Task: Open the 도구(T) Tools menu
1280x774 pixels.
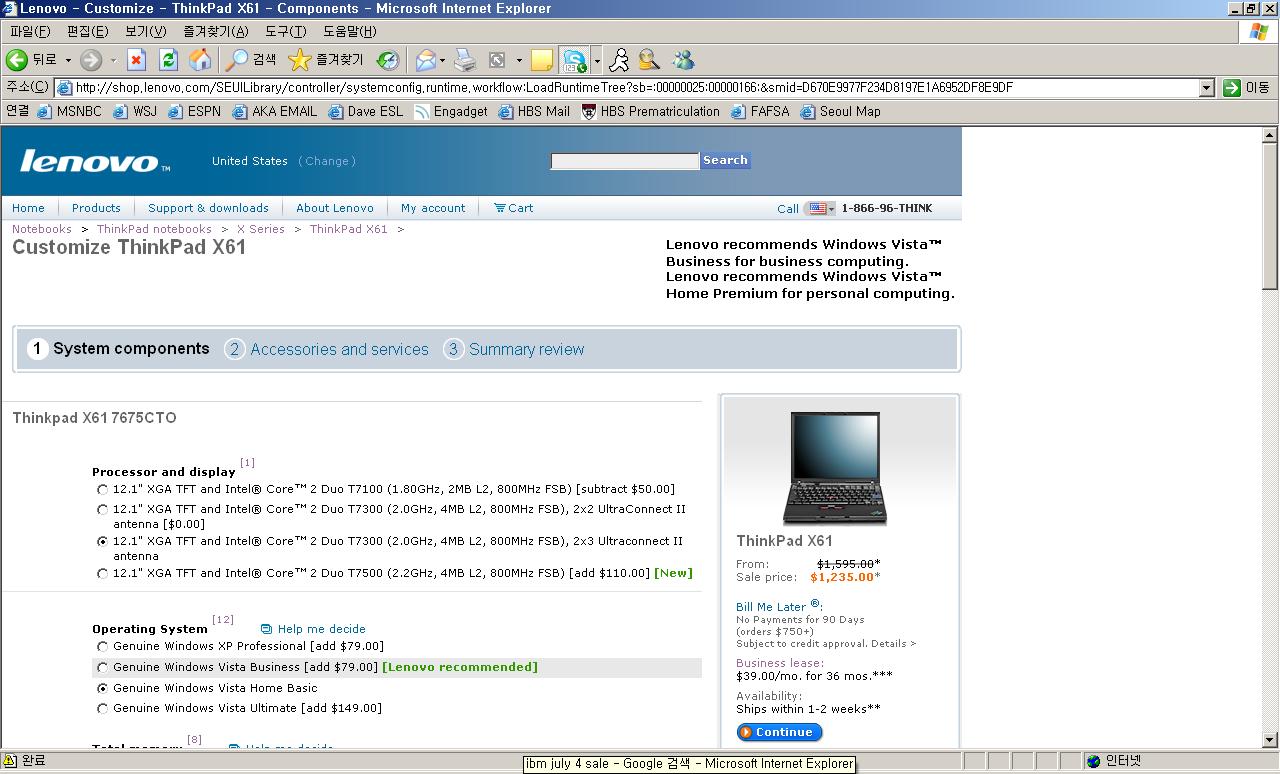Action: pos(286,32)
